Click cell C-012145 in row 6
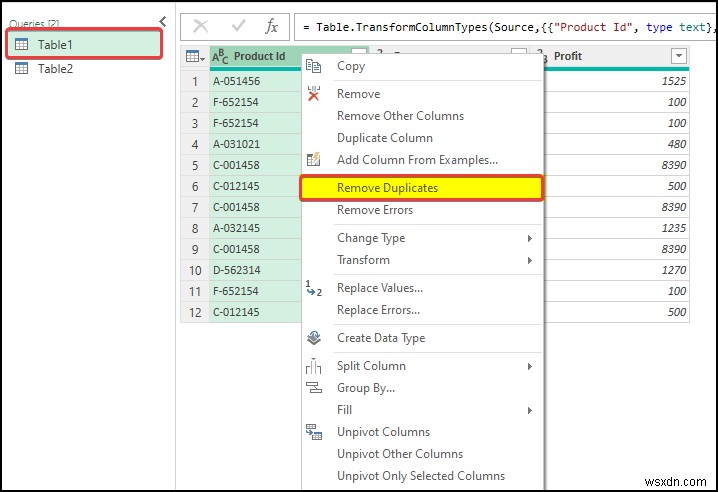 click(x=256, y=186)
